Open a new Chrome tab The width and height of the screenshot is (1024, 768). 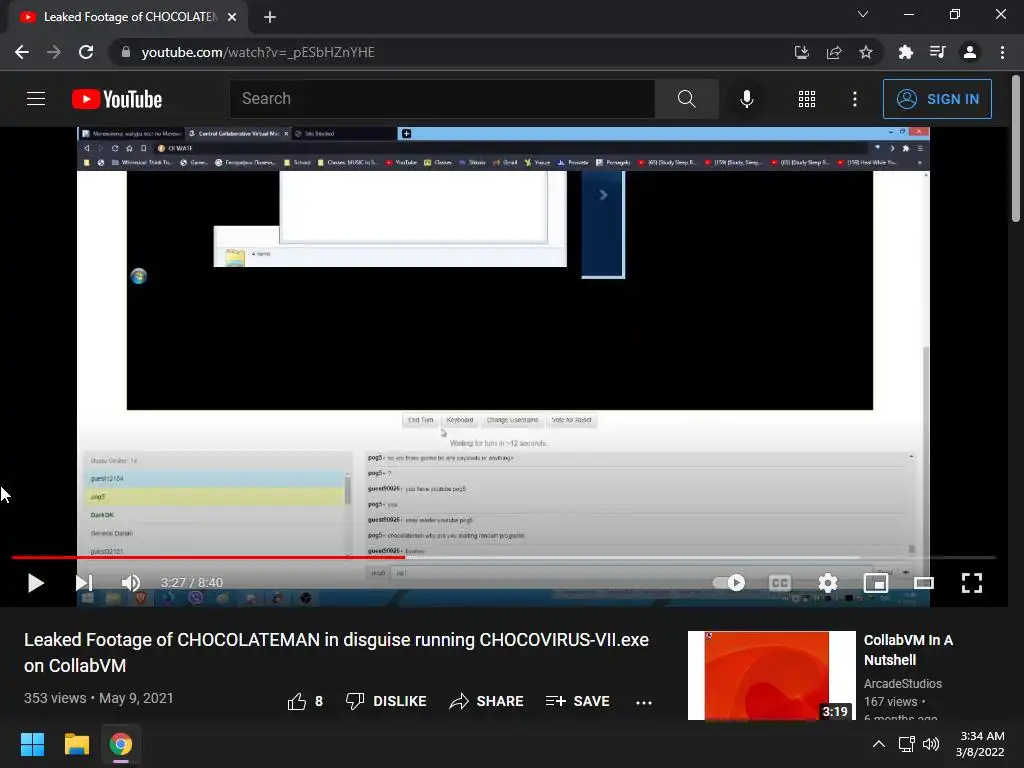click(x=270, y=17)
